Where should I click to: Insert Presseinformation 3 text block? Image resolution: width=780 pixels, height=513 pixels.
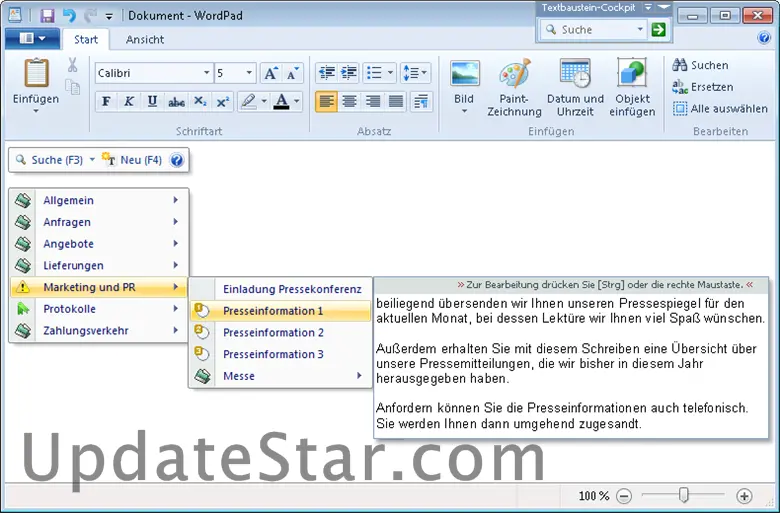click(281, 354)
